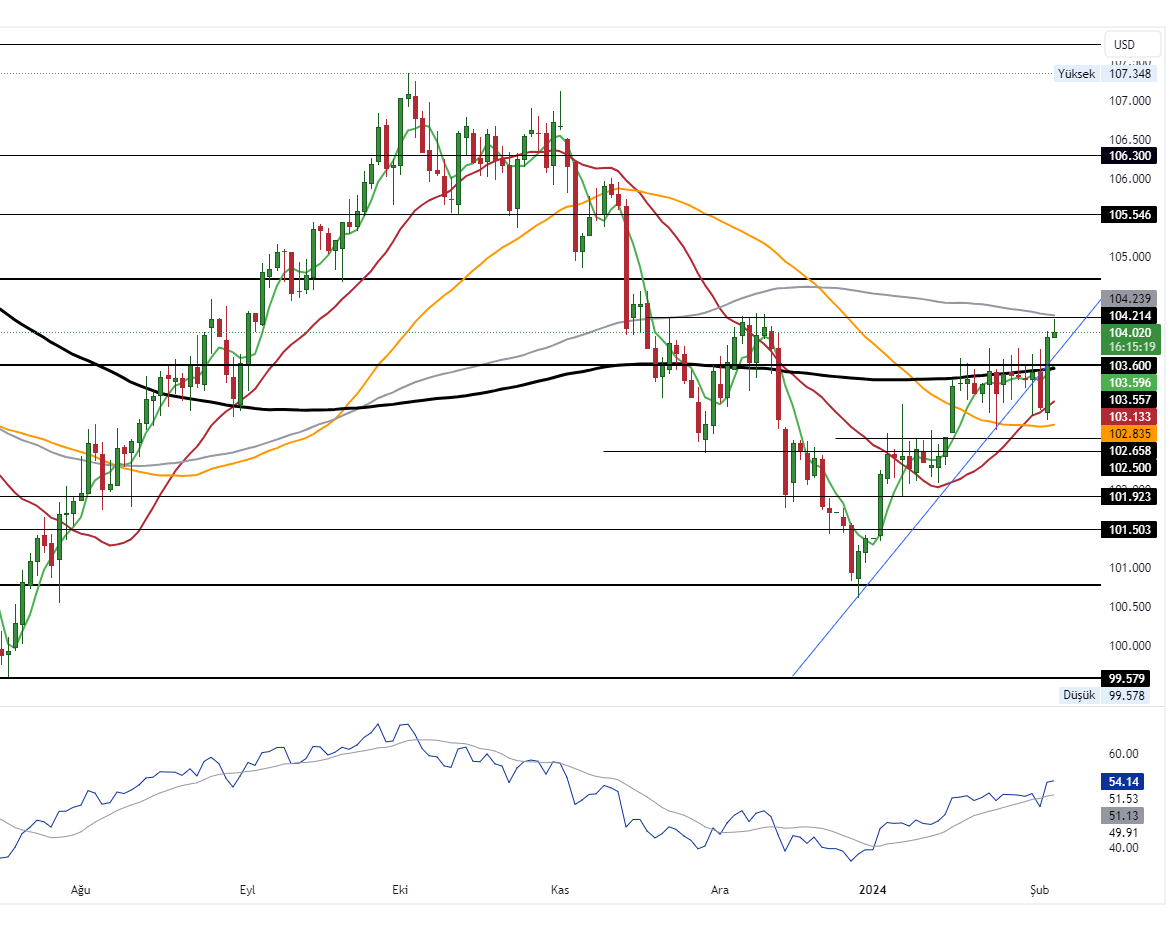Click the Kas label on time axis
The width and height of the screenshot is (1175, 939).
[560, 889]
